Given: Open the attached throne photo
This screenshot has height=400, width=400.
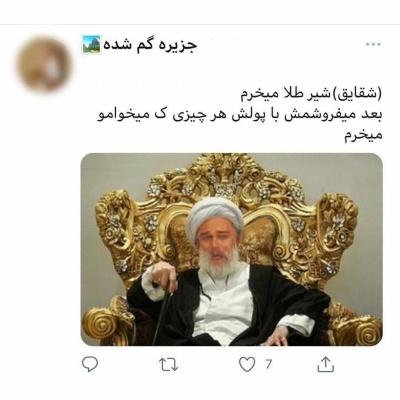Looking at the screenshot, I should [x=232, y=249].
